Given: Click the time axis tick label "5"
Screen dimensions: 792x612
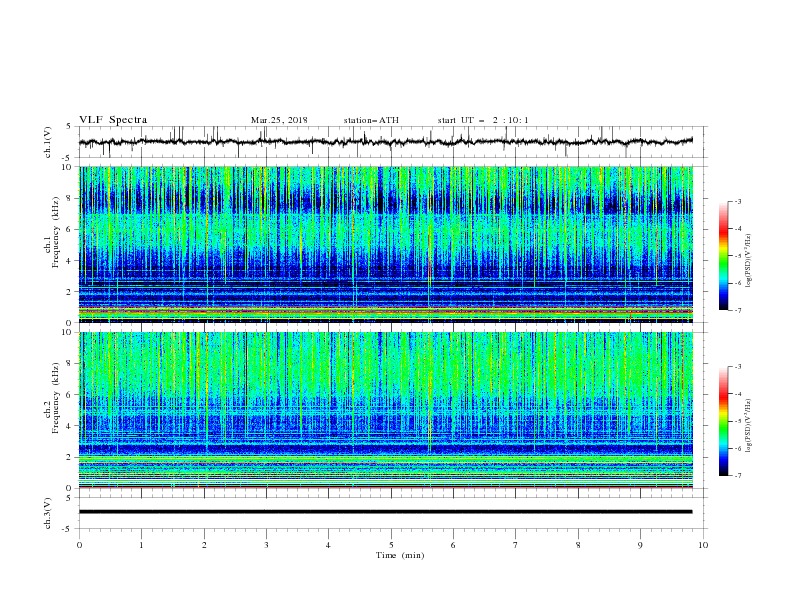Looking at the screenshot, I should (x=391, y=545).
